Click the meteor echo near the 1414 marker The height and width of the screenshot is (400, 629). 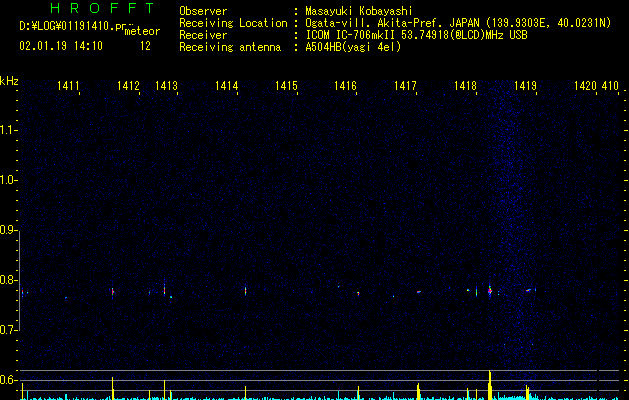point(246,291)
